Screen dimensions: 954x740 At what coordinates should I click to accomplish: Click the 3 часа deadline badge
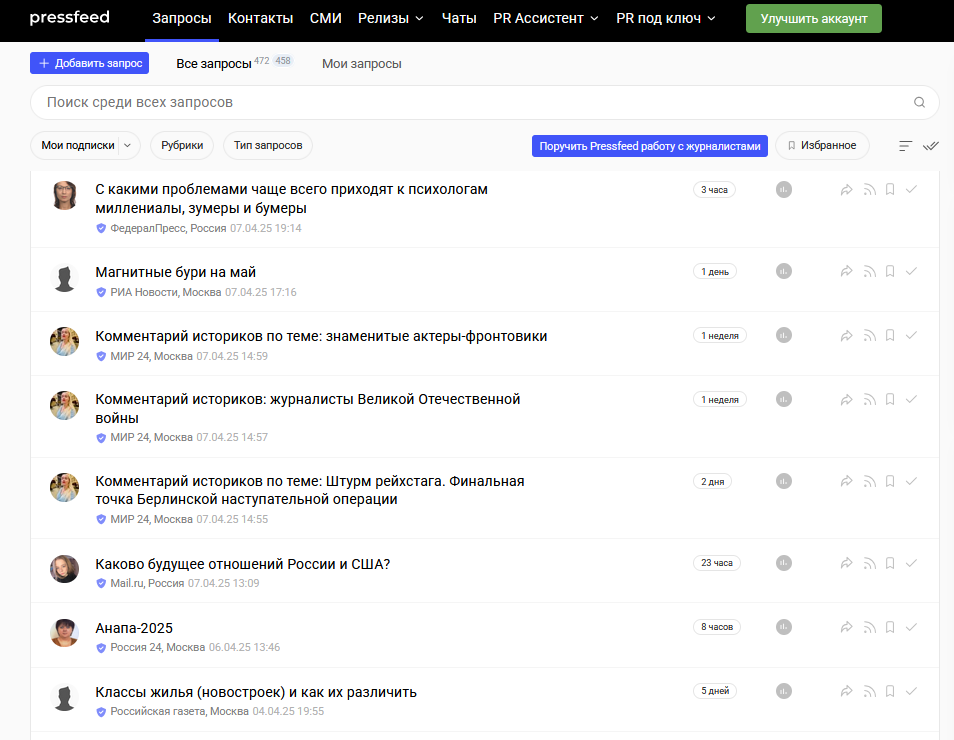714,190
